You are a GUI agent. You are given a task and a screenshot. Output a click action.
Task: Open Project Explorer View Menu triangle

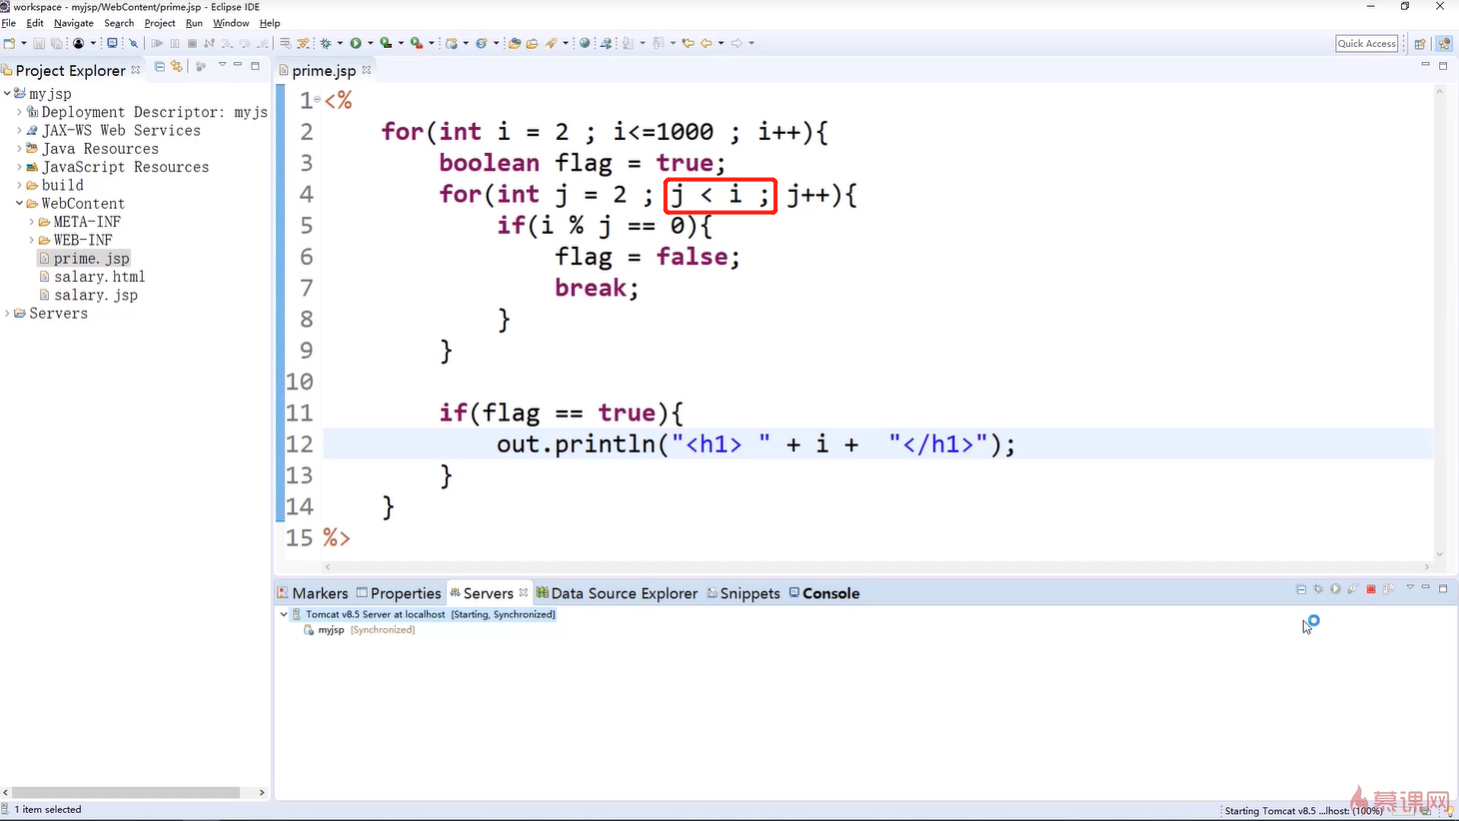pyautogui.click(x=222, y=65)
